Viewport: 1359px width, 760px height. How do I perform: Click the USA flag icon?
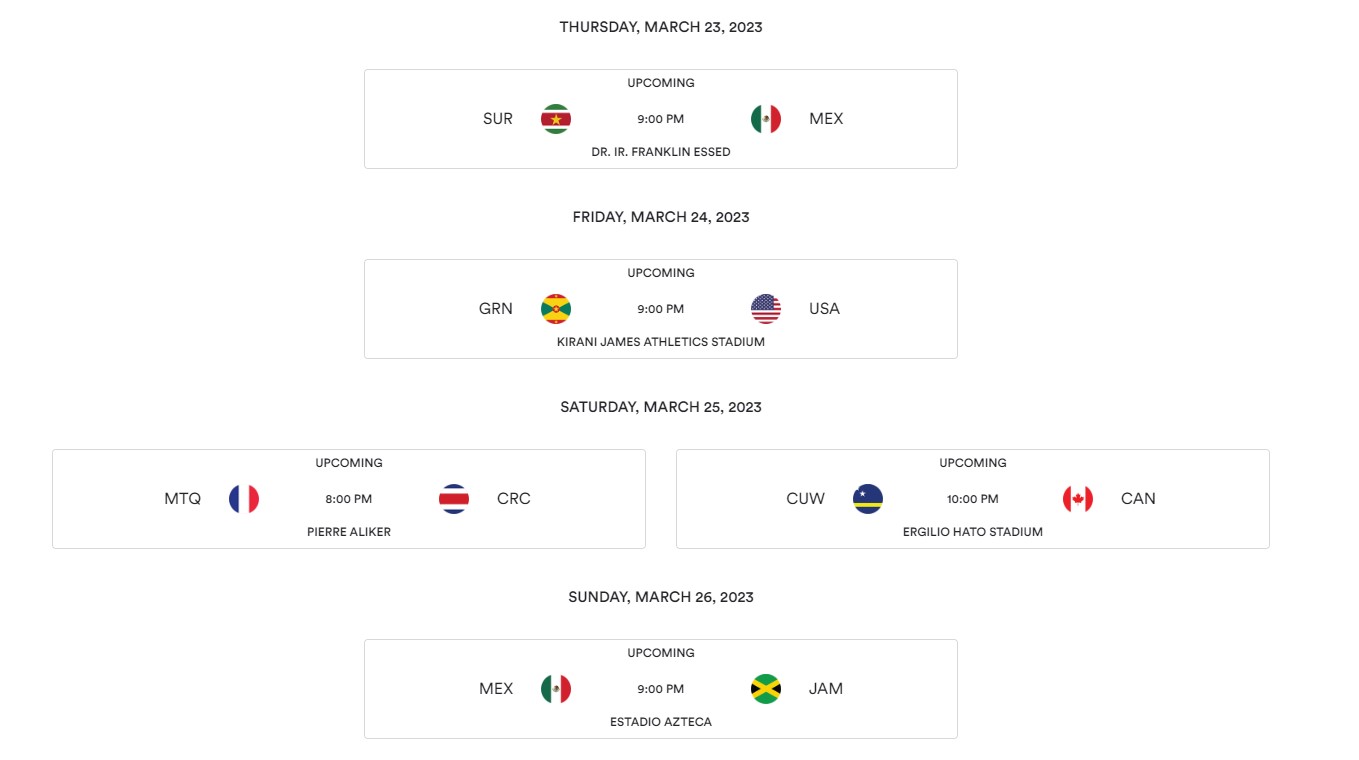[766, 309]
